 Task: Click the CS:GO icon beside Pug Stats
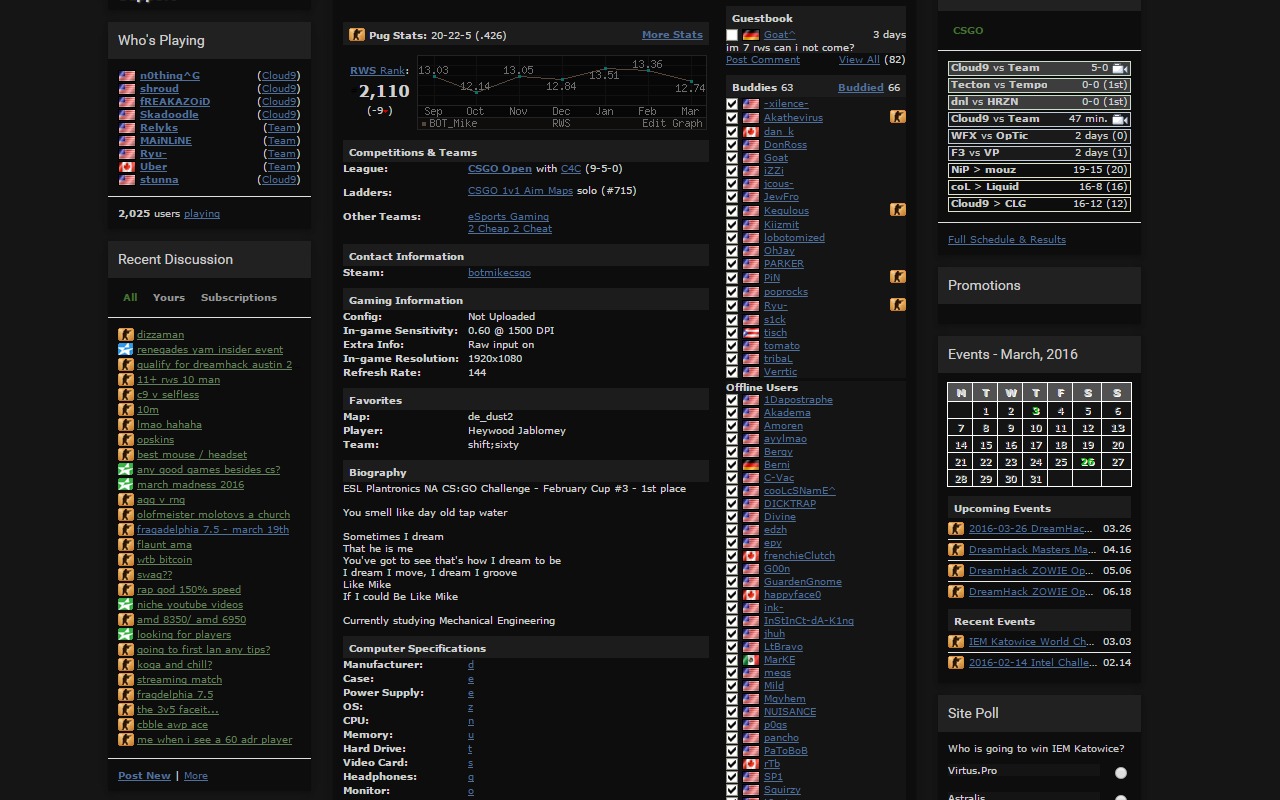pyautogui.click(x=357, y=35)
